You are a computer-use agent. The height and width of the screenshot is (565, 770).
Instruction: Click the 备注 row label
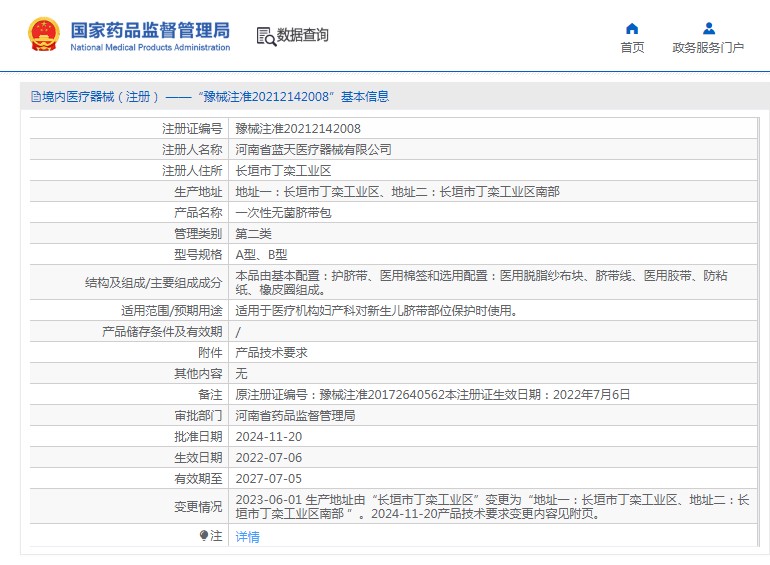[210, 395]
